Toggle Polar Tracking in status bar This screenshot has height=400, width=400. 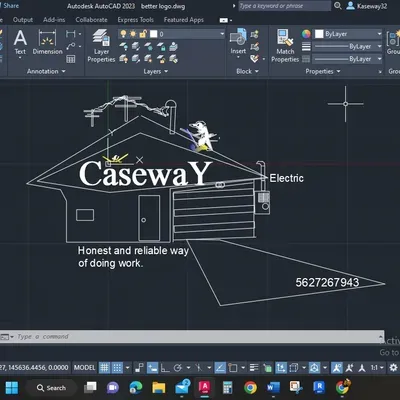178,368
